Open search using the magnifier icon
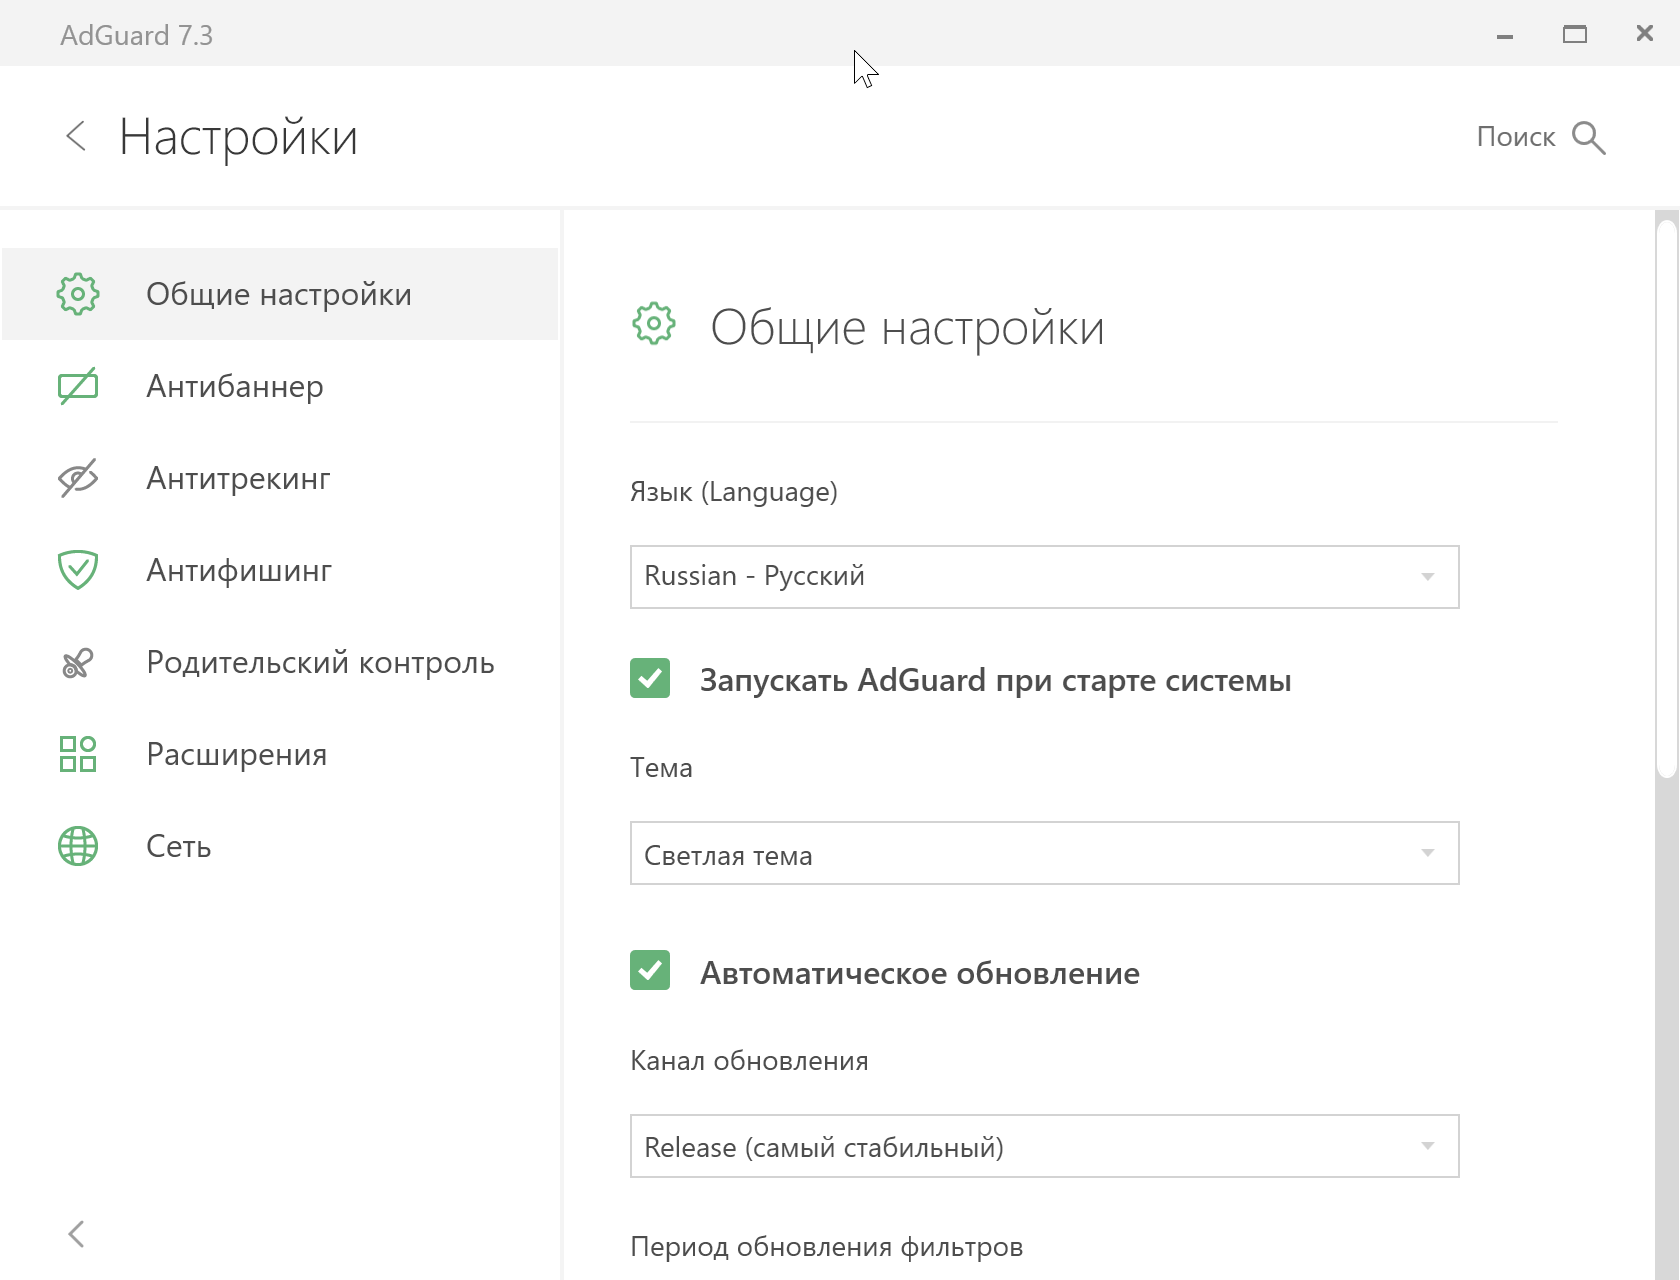Screen dimensions: 1680x1280 click(1589, 137)
